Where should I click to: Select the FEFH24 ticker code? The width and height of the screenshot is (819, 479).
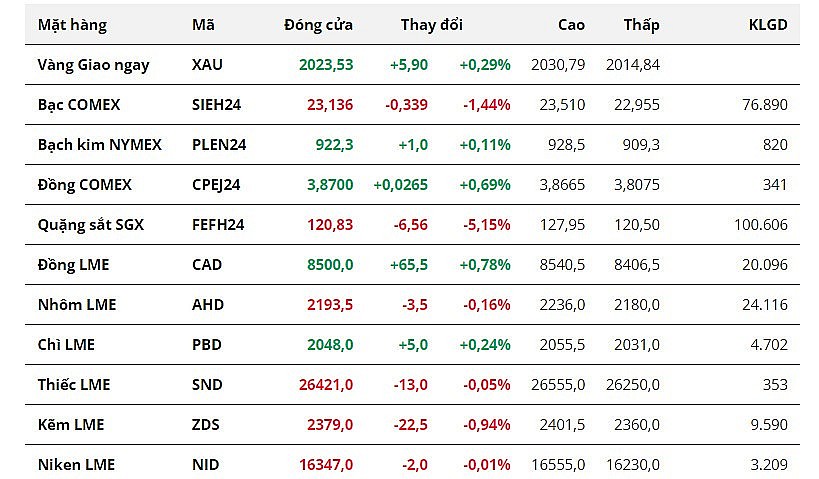[216, 225]
